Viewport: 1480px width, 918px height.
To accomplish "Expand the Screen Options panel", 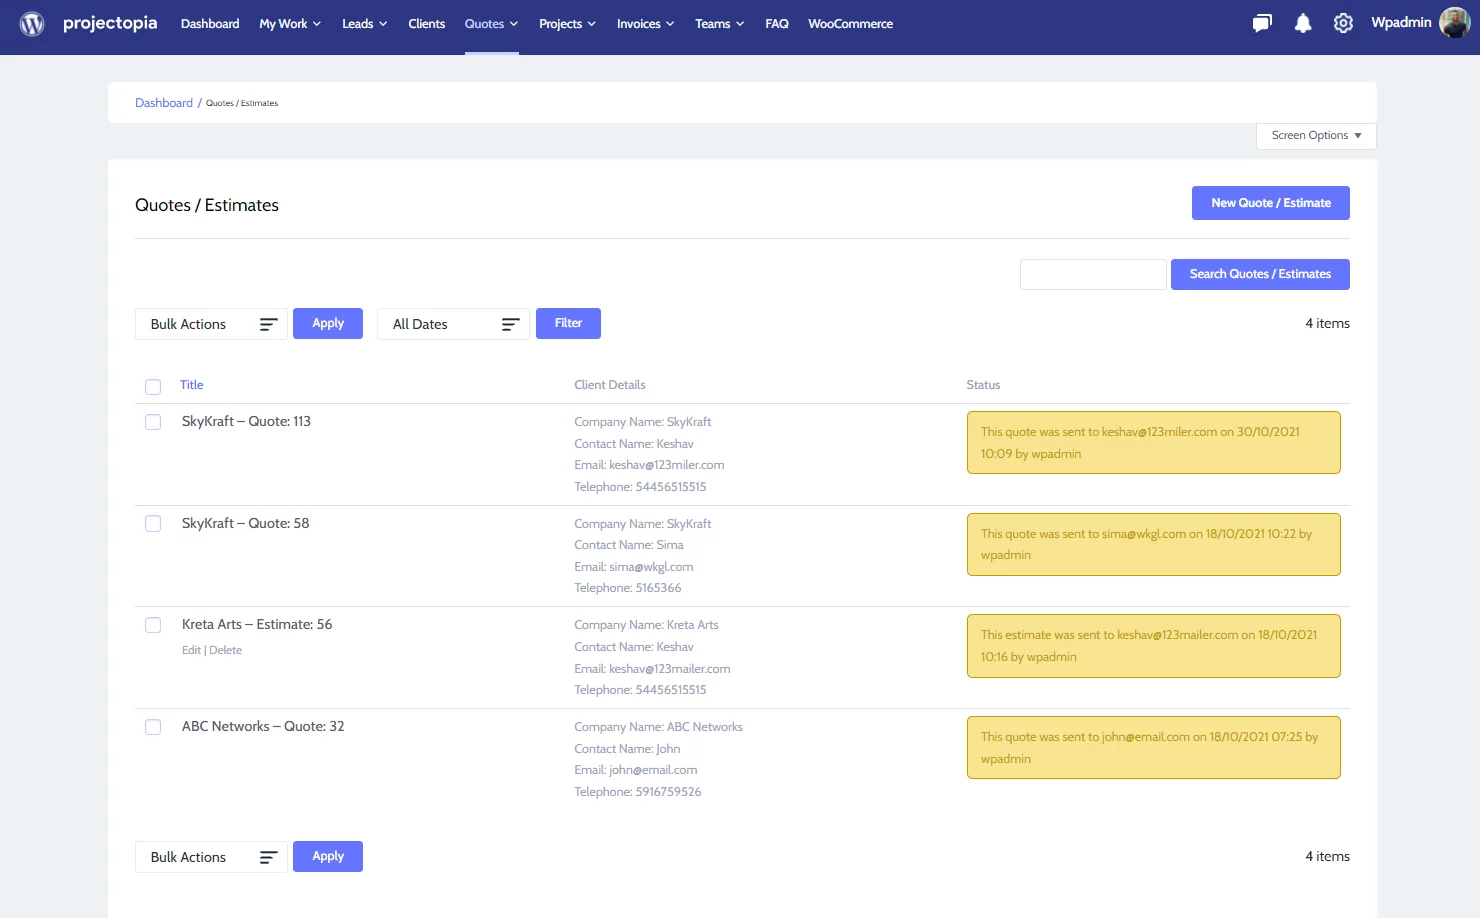I will (x=1316, y=136).
